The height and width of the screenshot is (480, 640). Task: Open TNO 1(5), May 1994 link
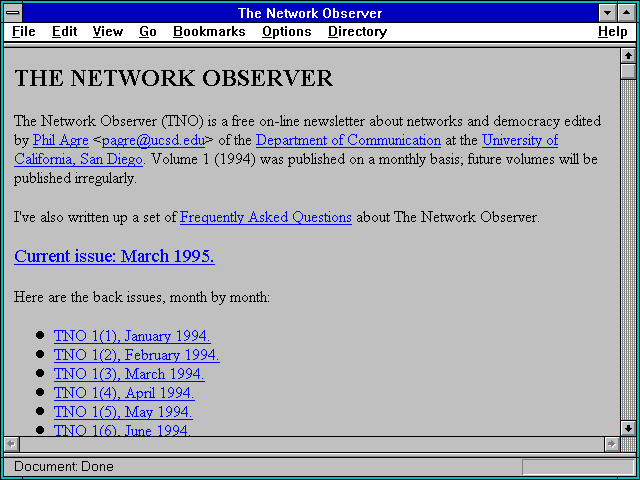123,412
